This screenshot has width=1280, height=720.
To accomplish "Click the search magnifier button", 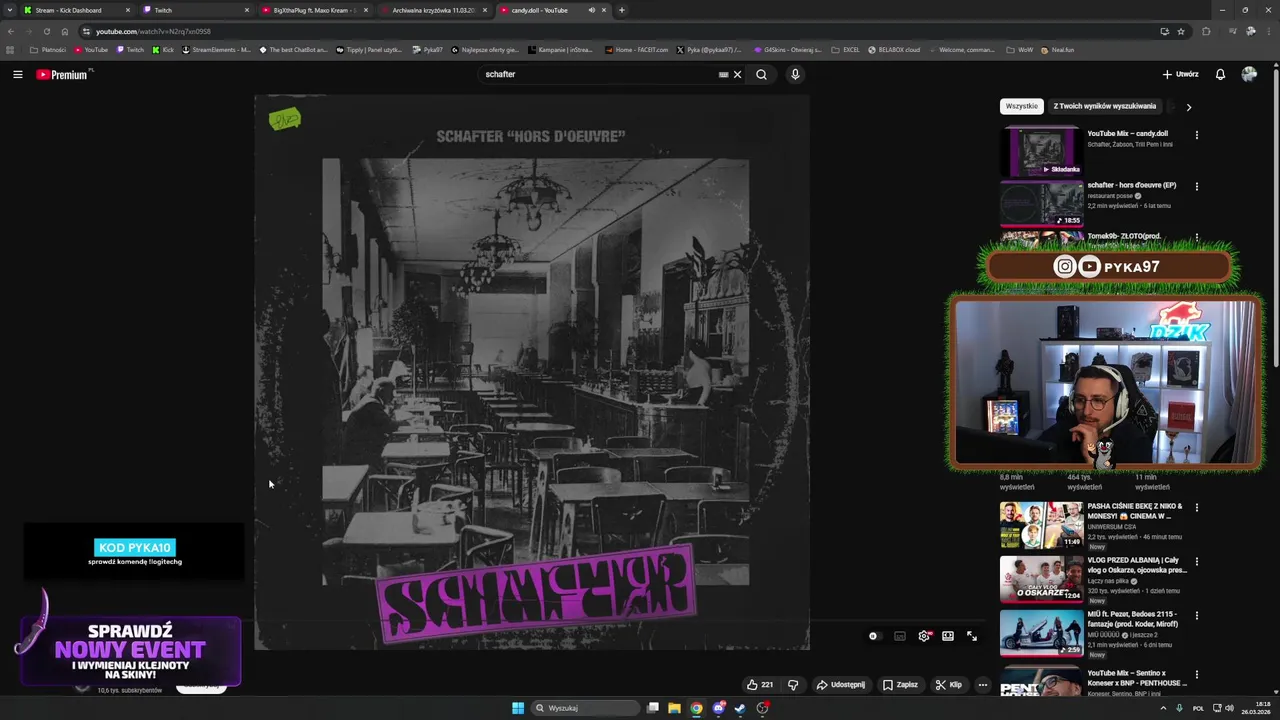I will [x=761, y=74].
